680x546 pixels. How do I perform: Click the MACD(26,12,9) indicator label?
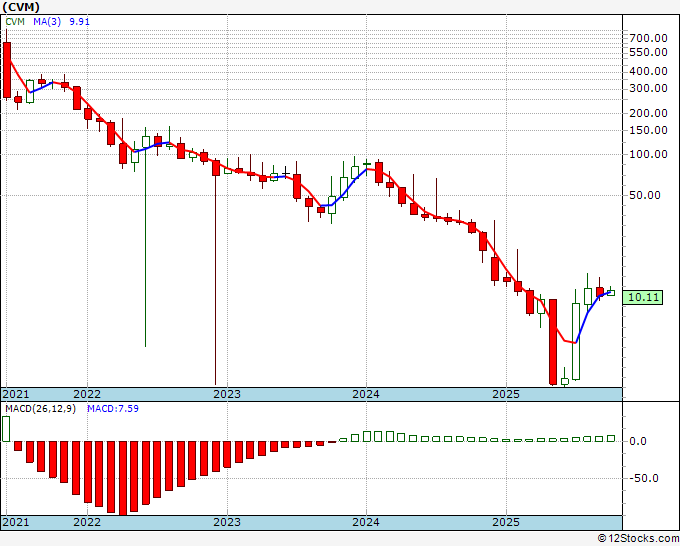coord(40,409)
